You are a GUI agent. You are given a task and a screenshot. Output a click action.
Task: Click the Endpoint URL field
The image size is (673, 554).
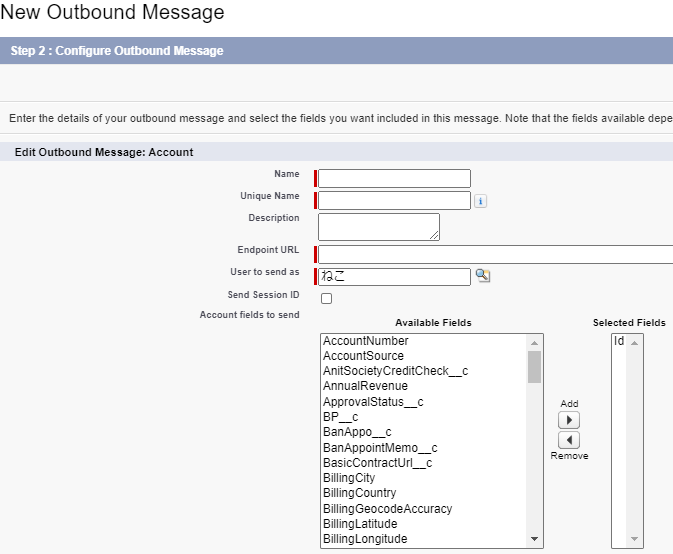(x=495, y=254)
